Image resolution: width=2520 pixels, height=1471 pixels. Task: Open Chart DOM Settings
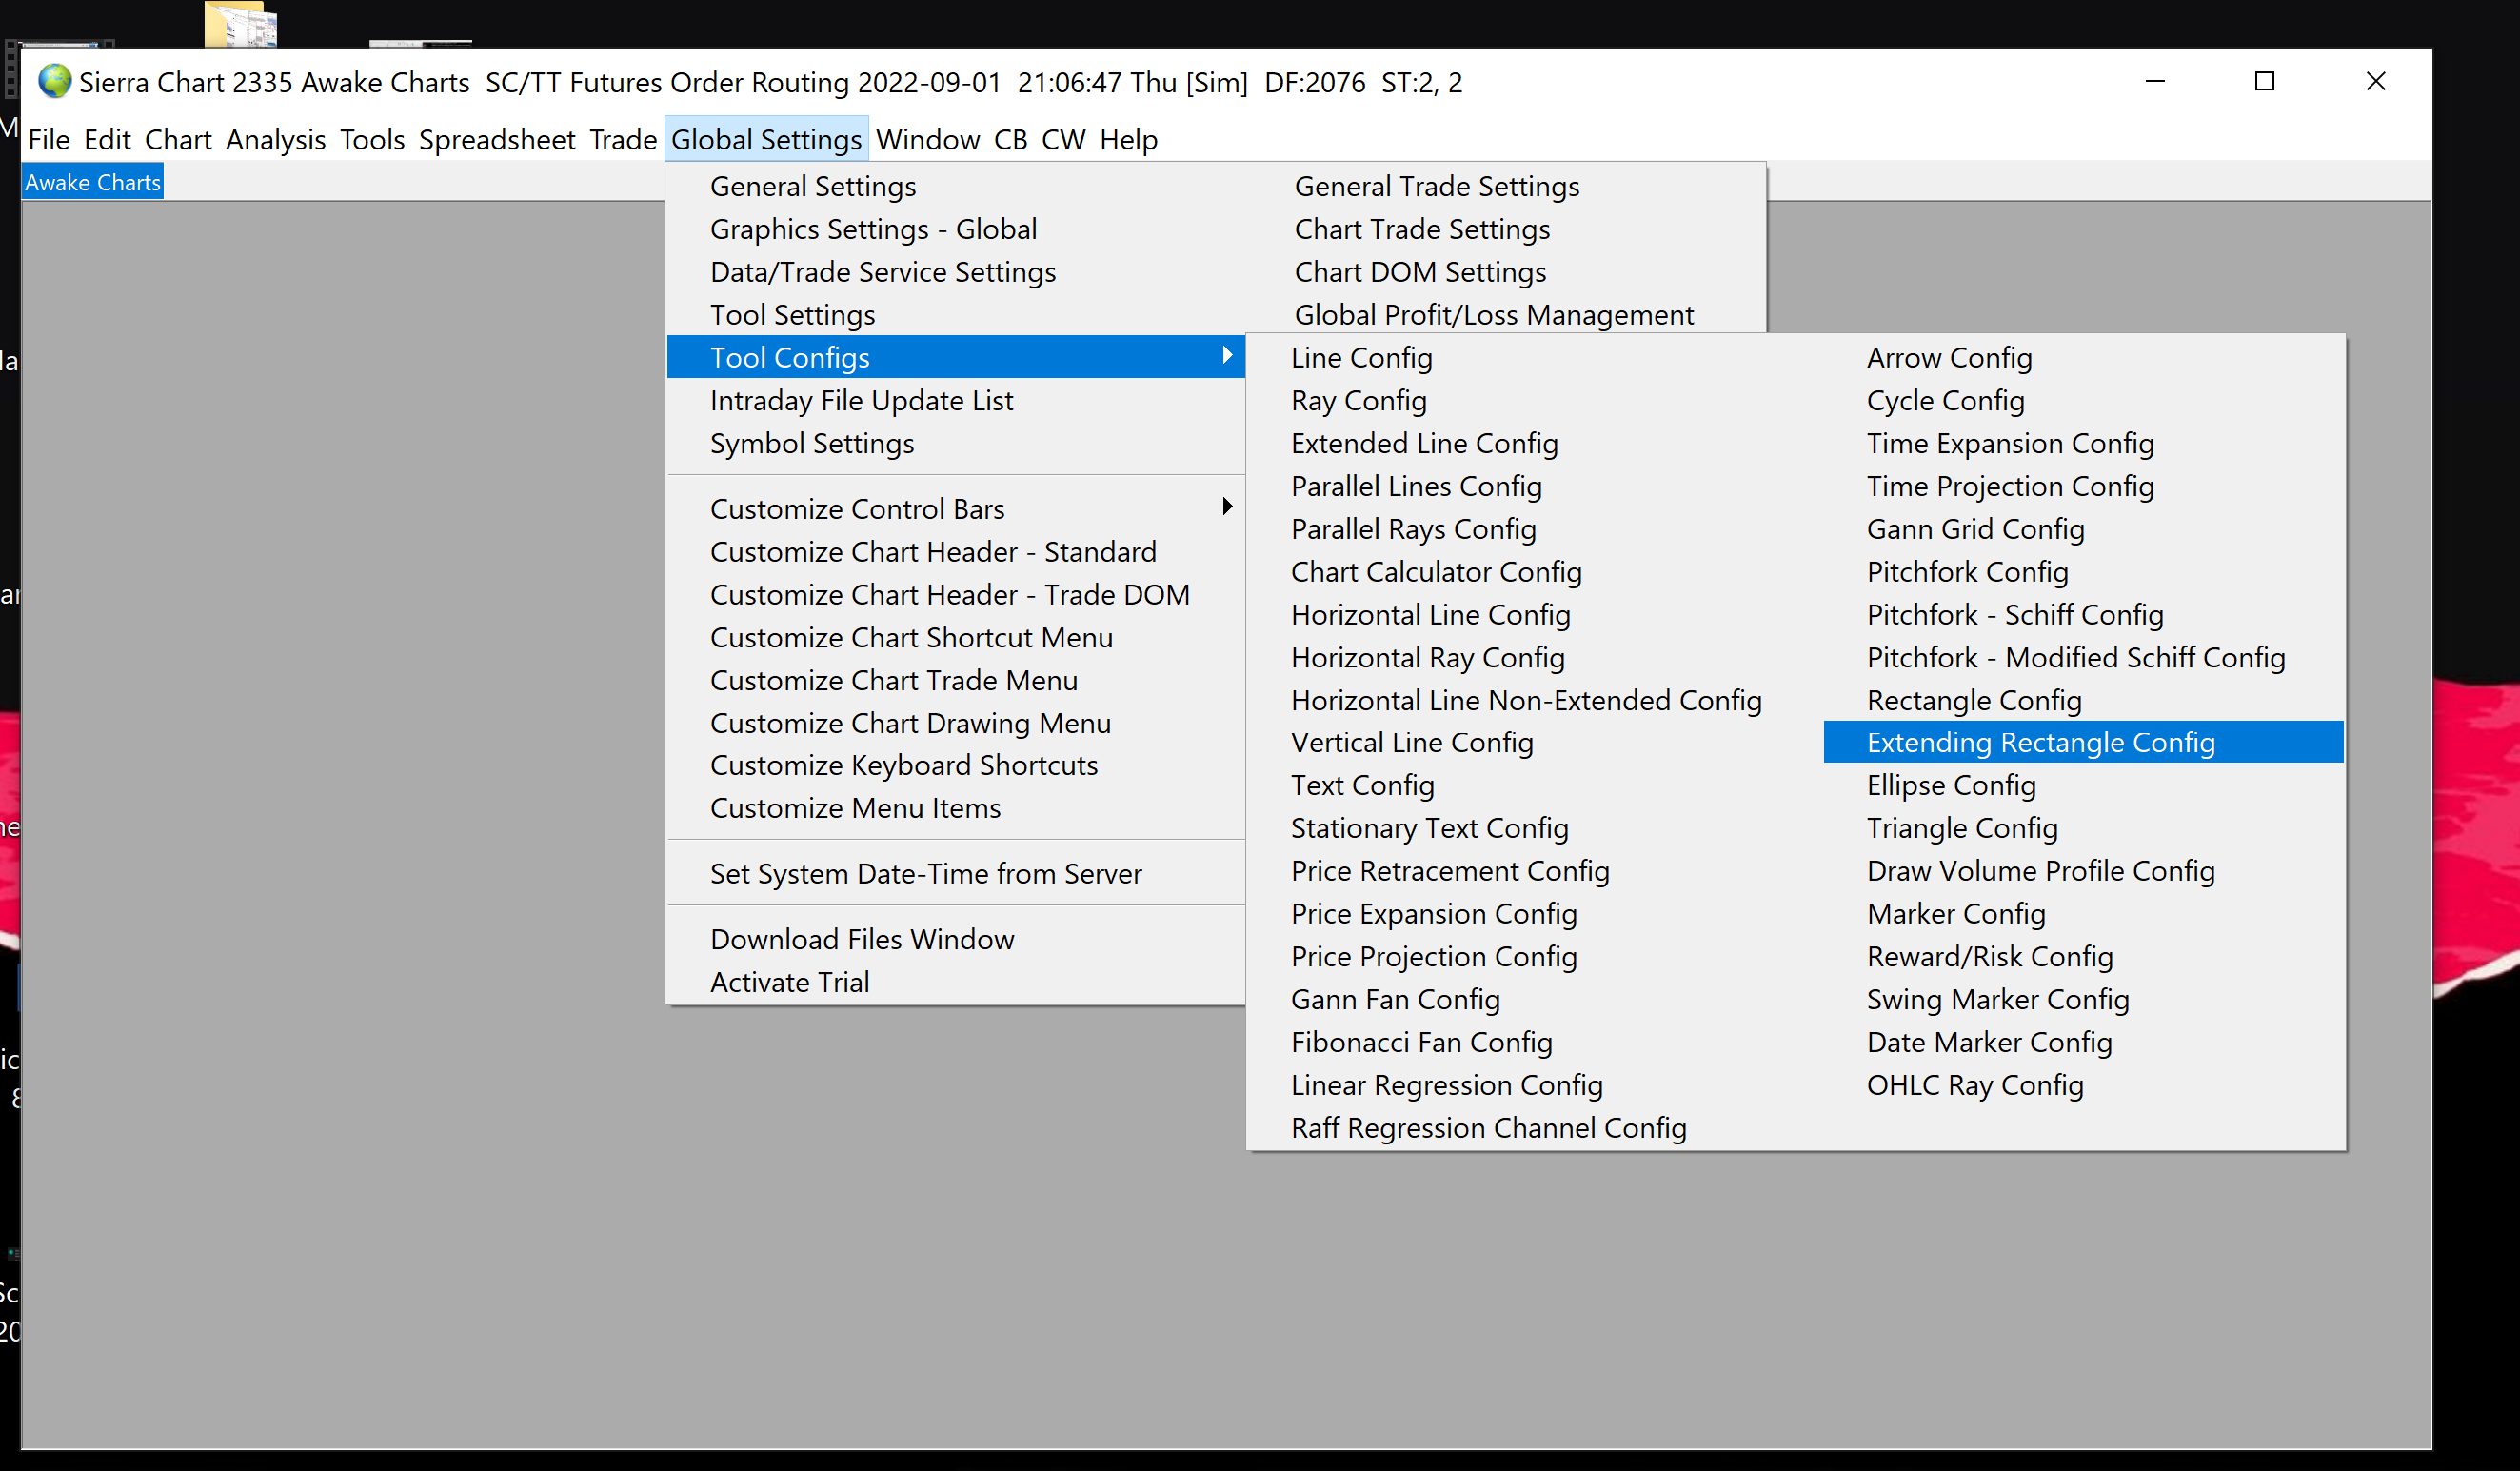(x=1419, y=272)
